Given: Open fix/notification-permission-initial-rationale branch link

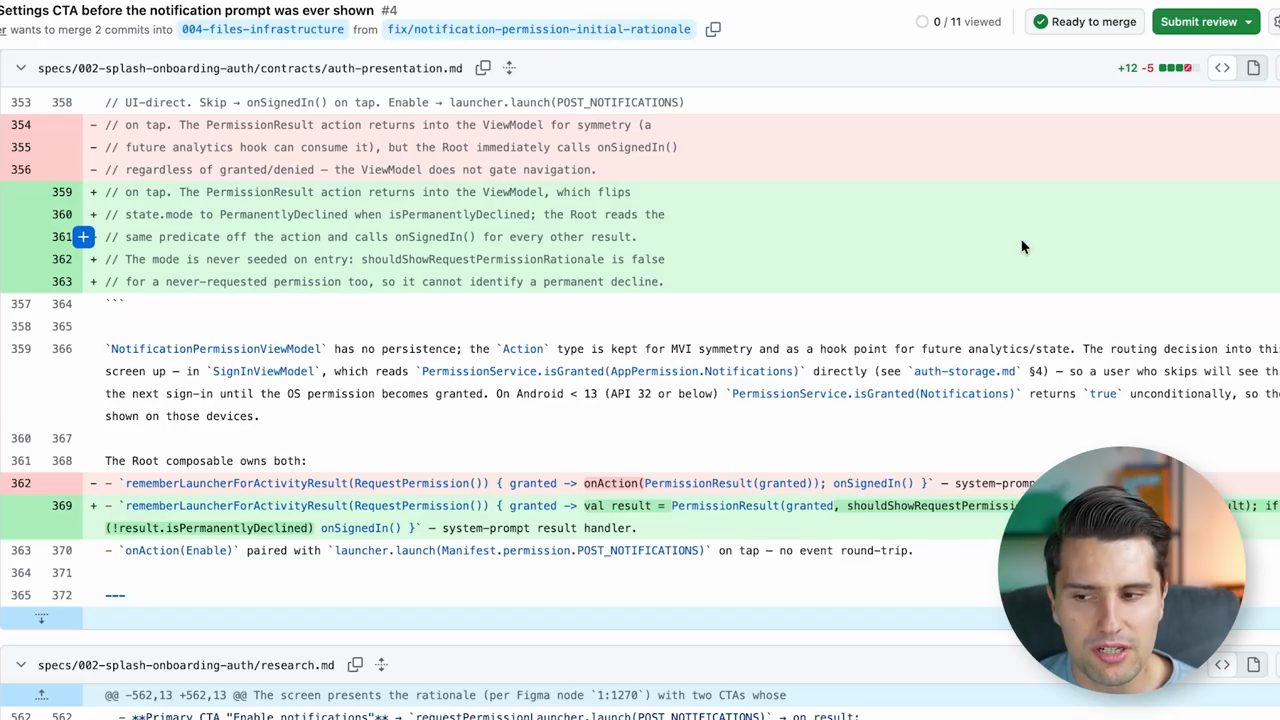Looking at the screenshot, I should [x=539, y=30].
